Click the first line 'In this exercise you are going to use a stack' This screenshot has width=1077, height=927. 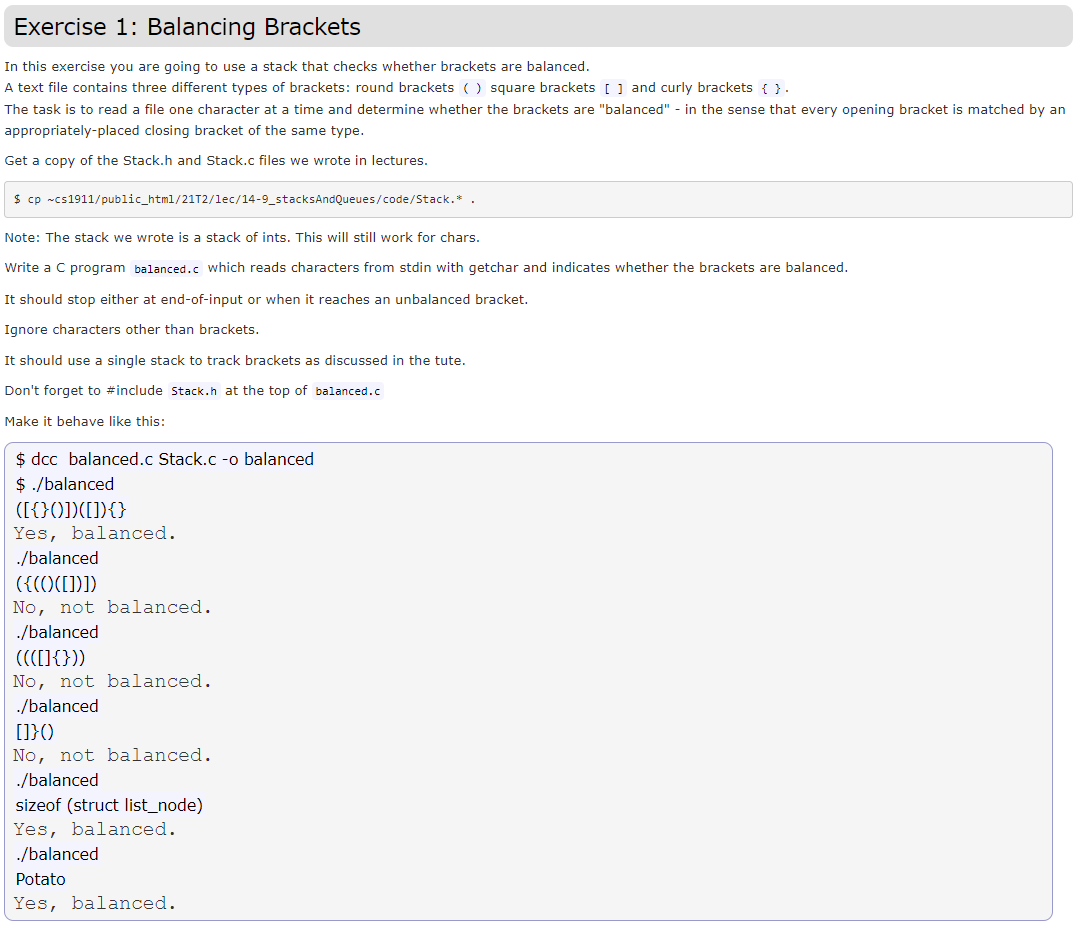pos(297,67)
